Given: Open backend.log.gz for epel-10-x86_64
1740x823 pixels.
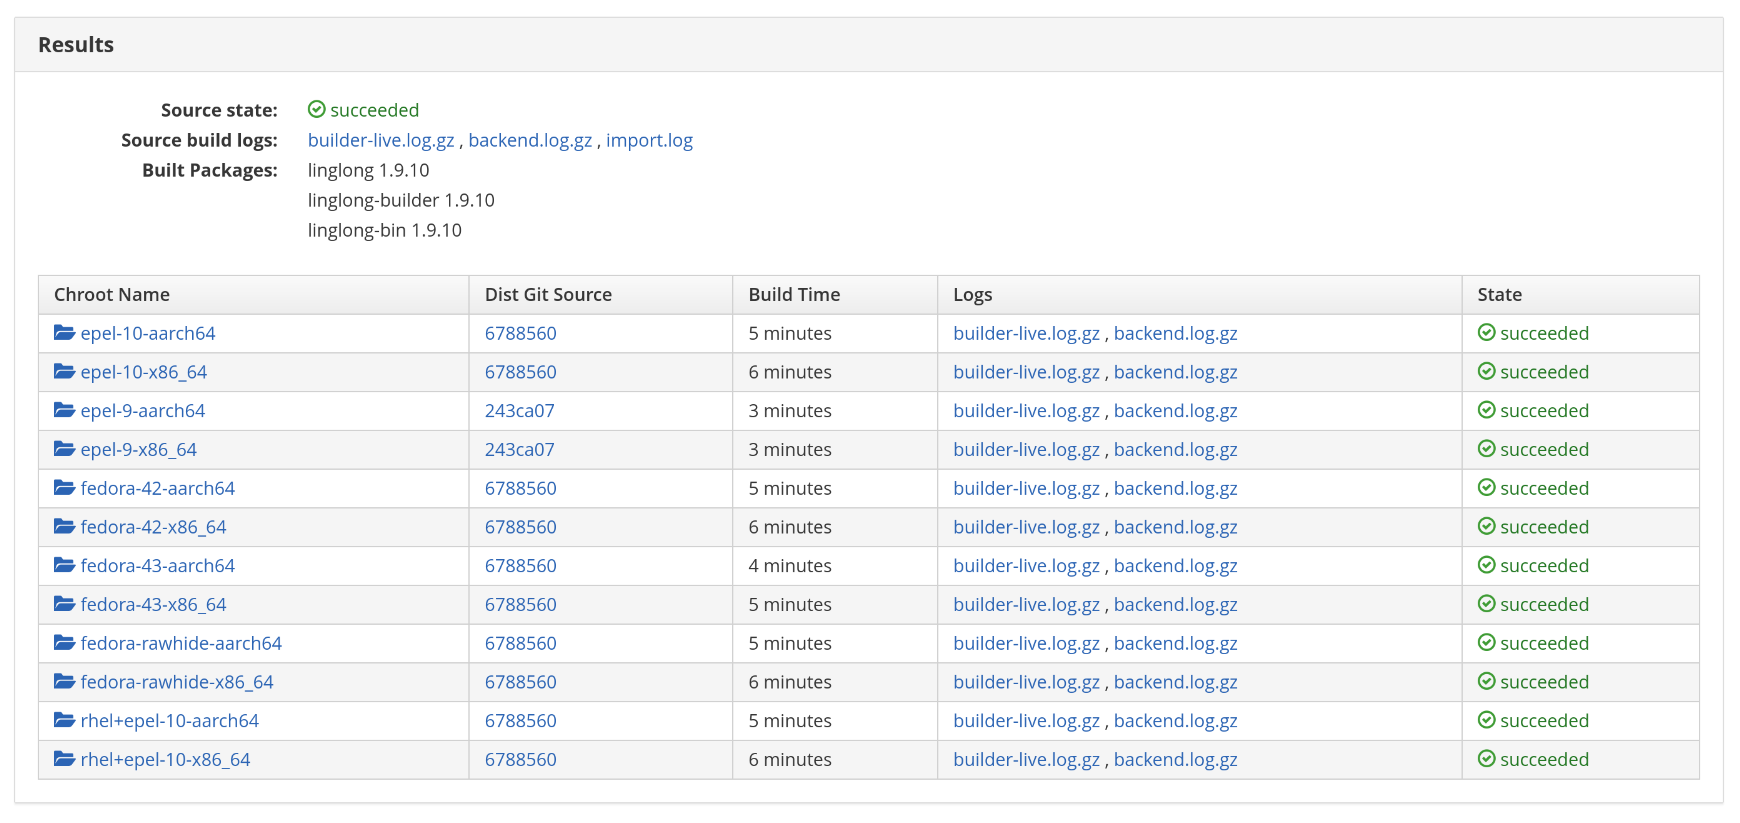Looking at the screenshot, I should 1176,372.
